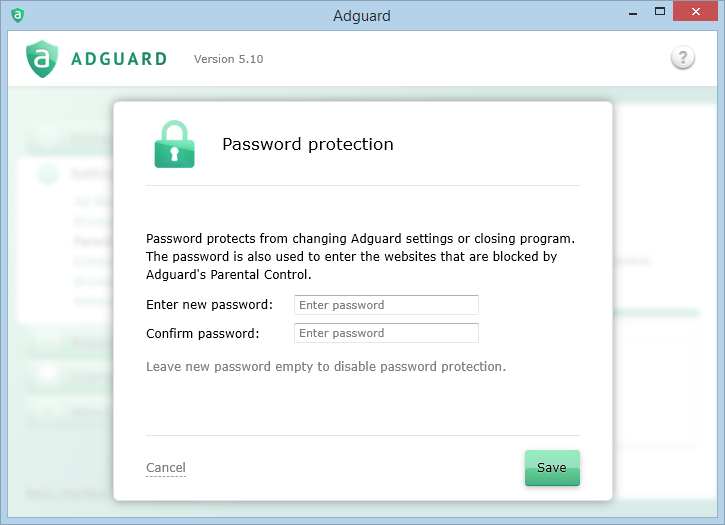Focus the Confirm password field

[386, 333]
